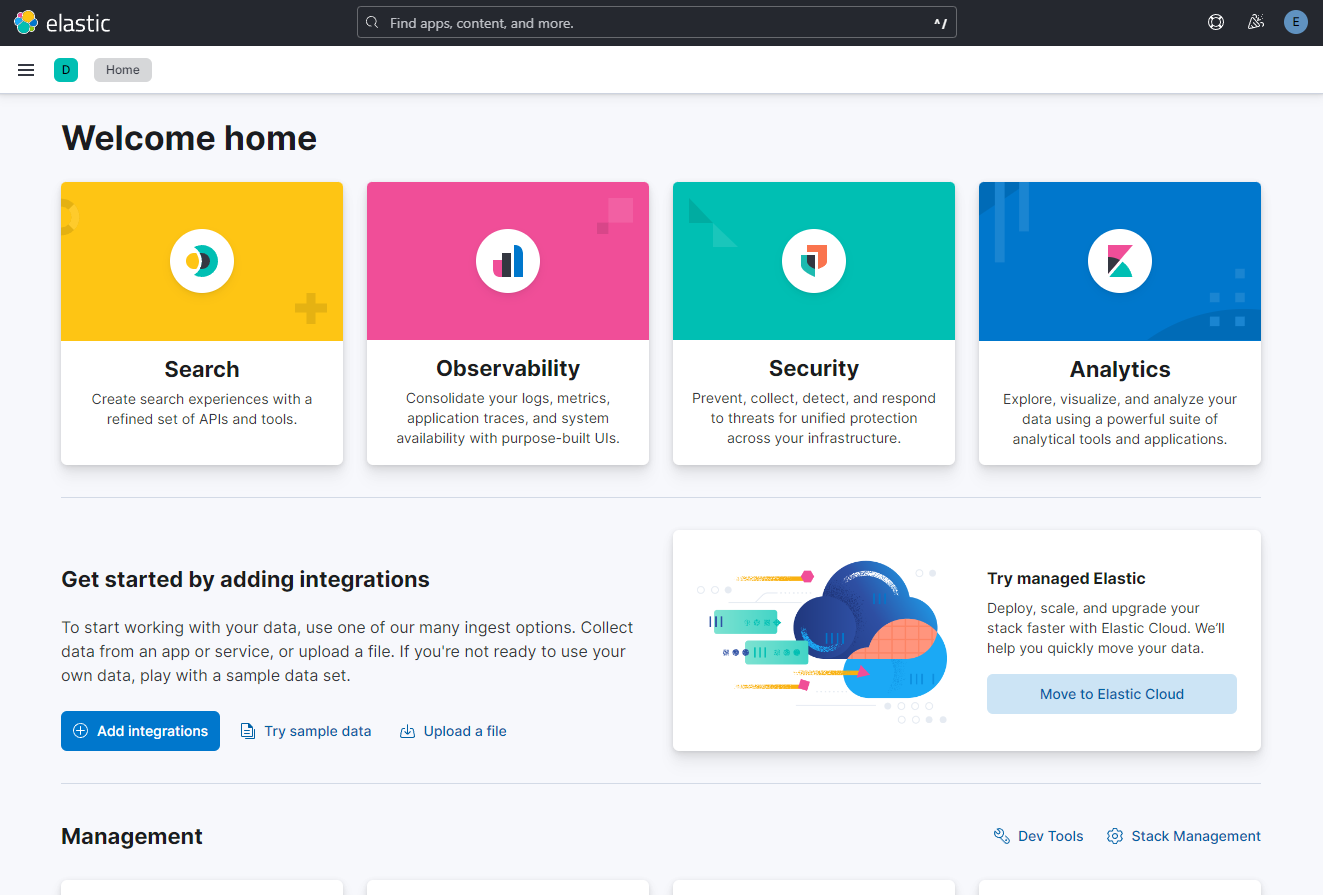Click the Get started by adding integrations heading
The width and height of the screenshot is (1323, 895).
245,579
